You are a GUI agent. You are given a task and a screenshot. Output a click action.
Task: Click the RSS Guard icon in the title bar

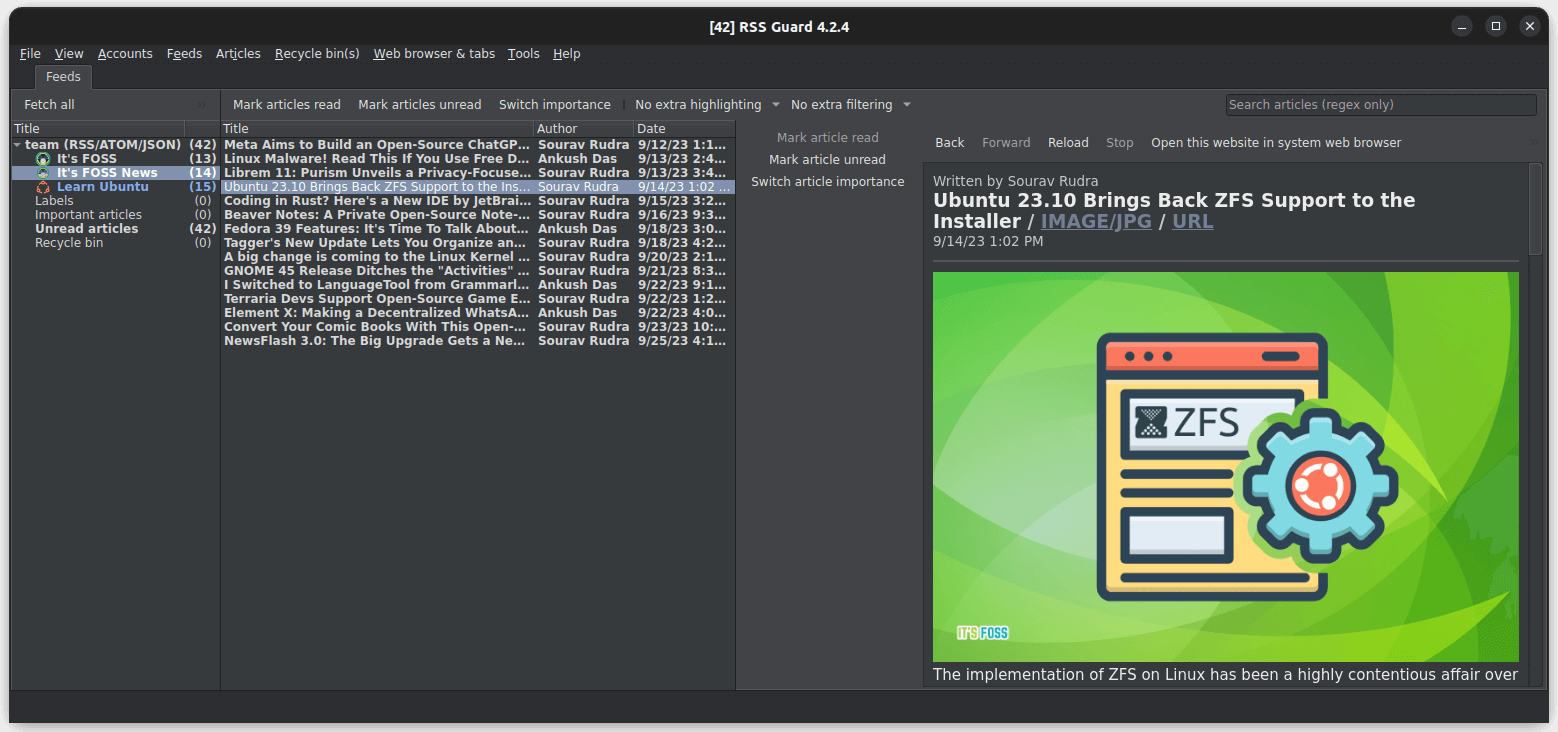[x=27, y=27]
